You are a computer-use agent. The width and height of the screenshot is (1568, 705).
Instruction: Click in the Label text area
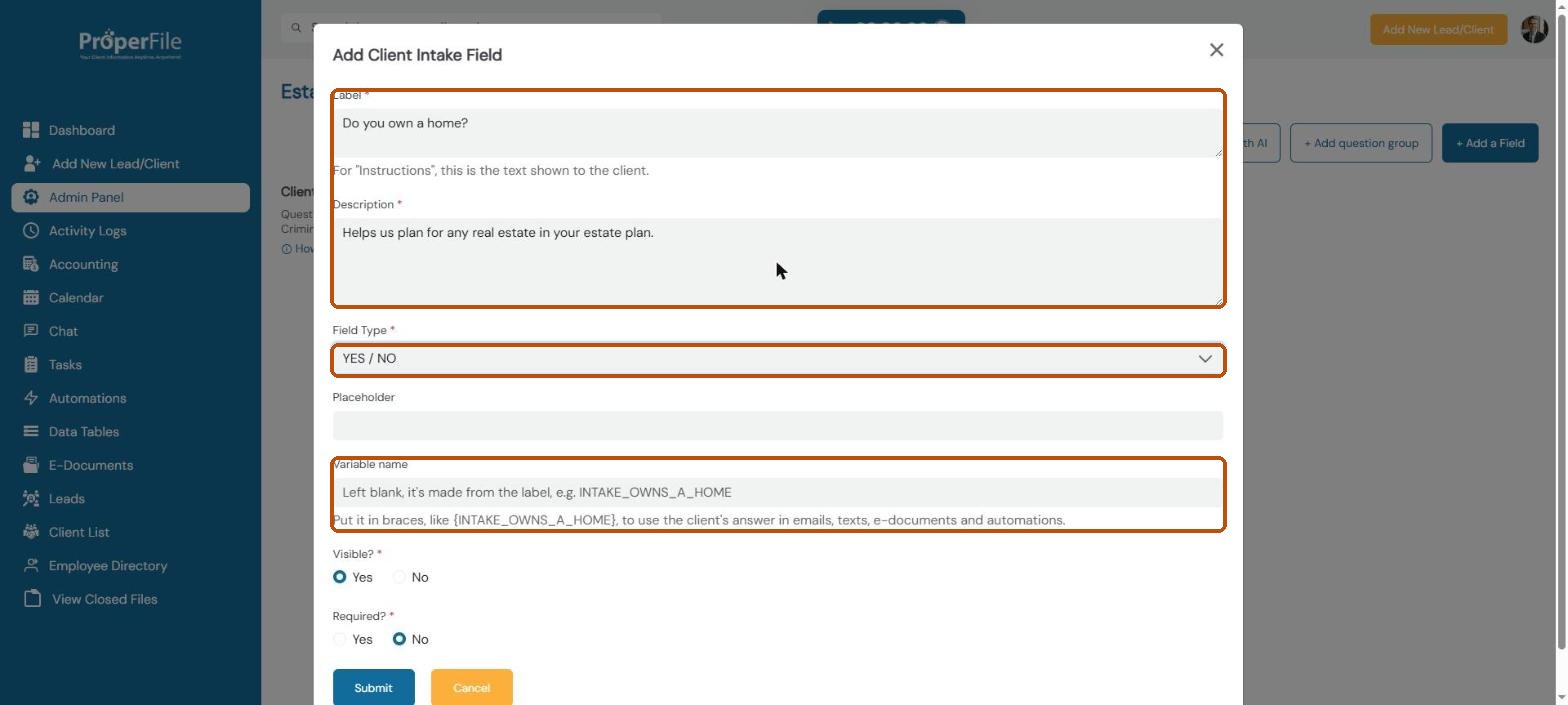[x=778, y=133]
